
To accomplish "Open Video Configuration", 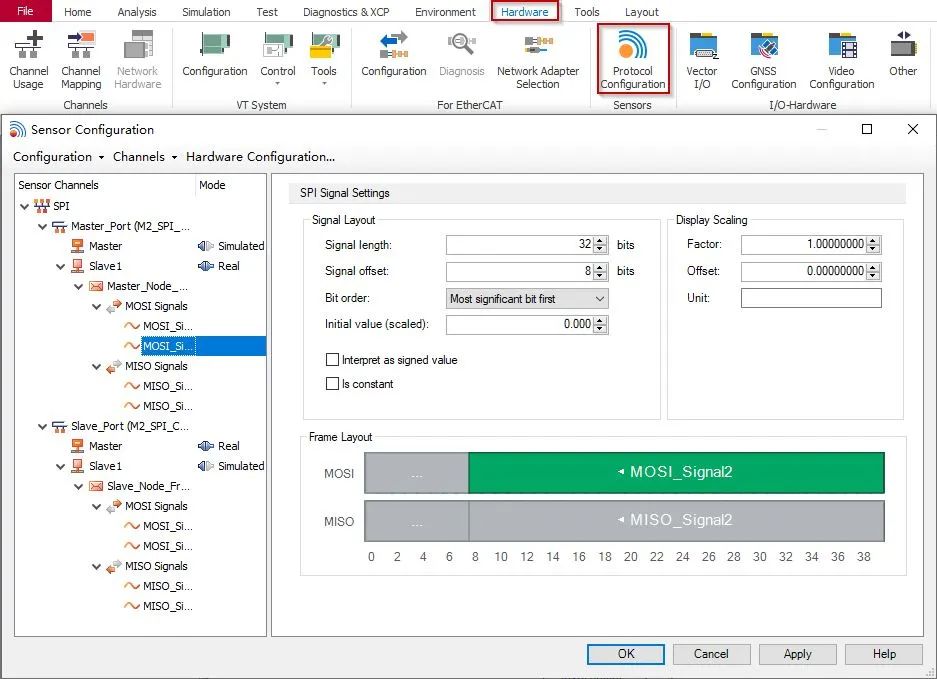I will pos(841,60).
